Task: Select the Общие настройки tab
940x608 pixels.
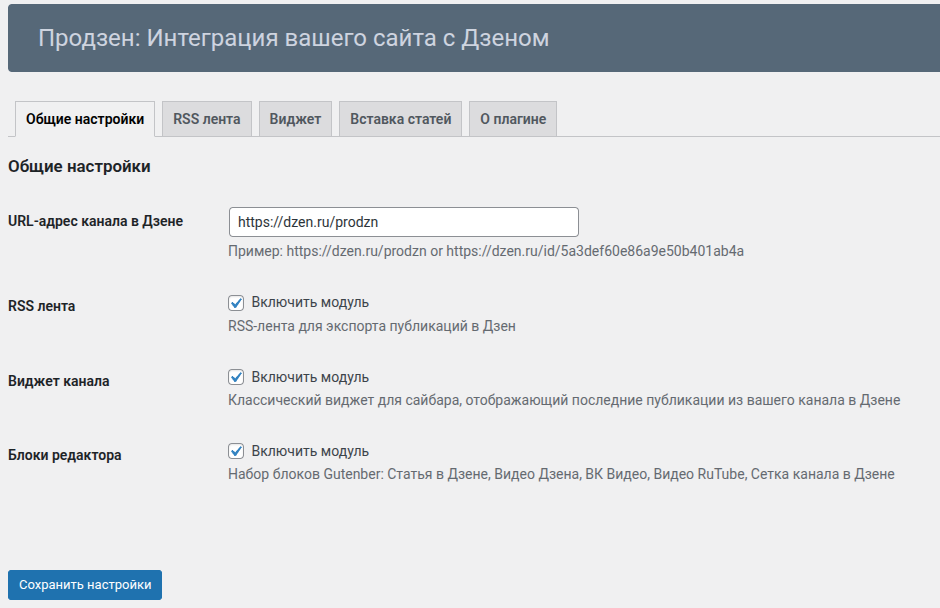Action: point(85,119)
